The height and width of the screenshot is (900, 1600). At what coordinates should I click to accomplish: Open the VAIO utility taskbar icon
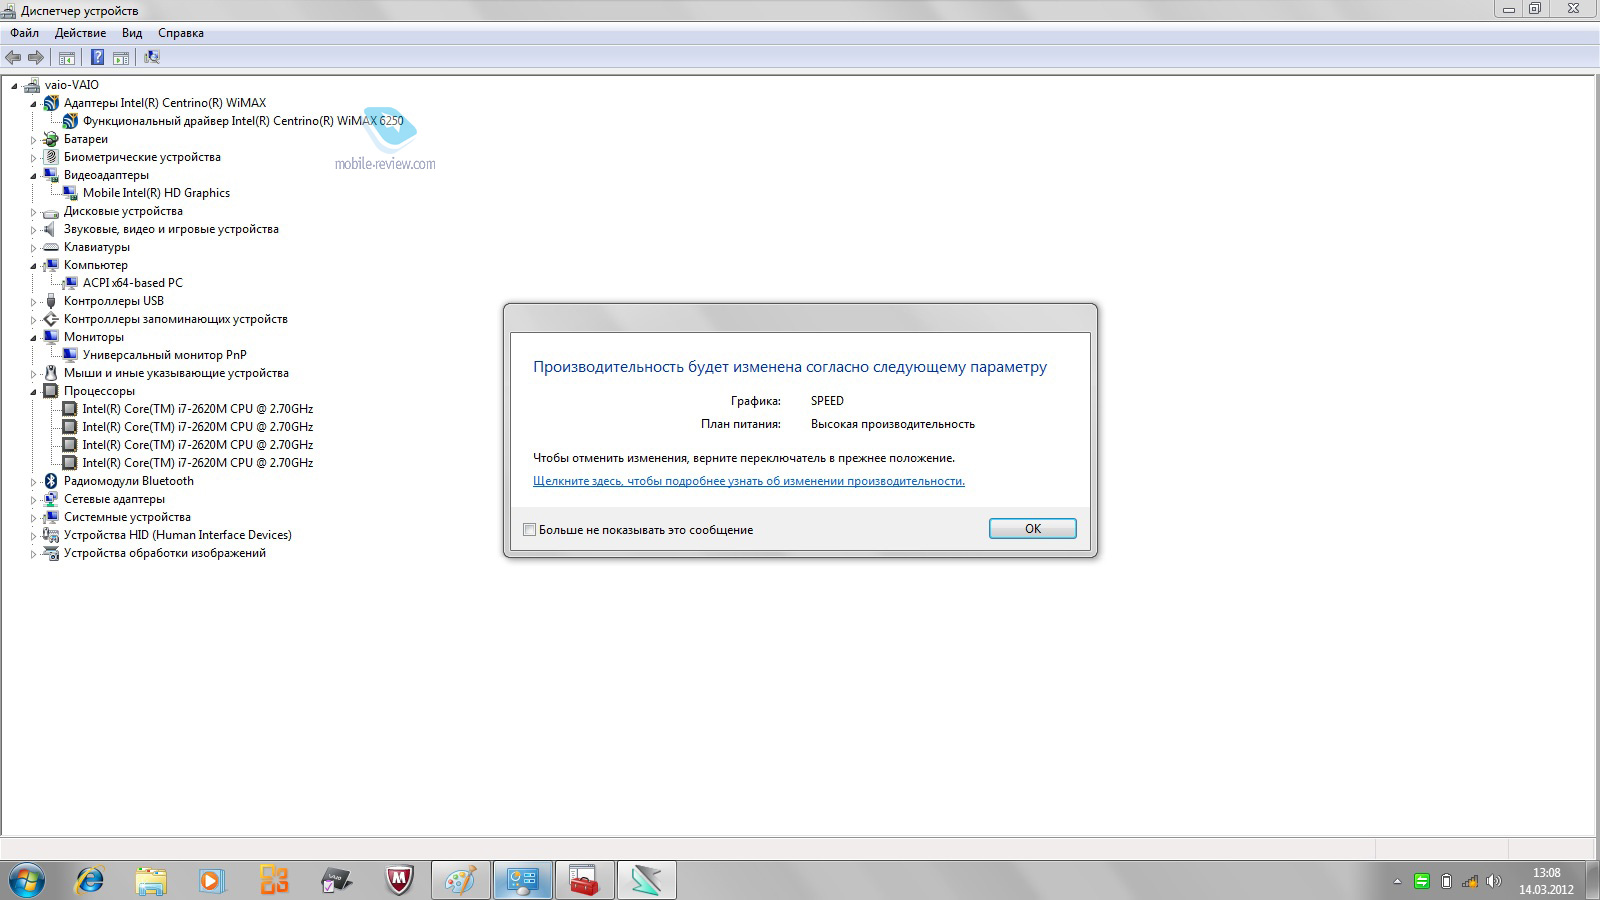pyautogui.click(x=337, y=880)
